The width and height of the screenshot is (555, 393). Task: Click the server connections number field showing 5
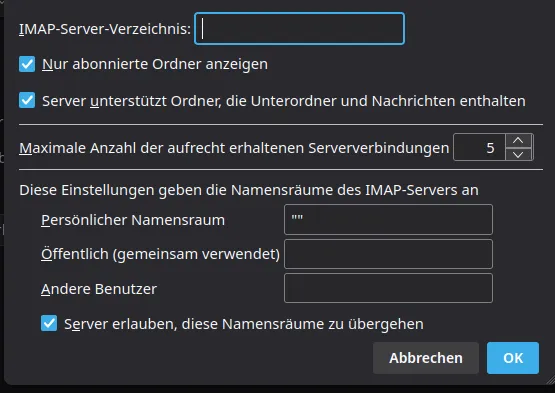(x=479, y=148)
